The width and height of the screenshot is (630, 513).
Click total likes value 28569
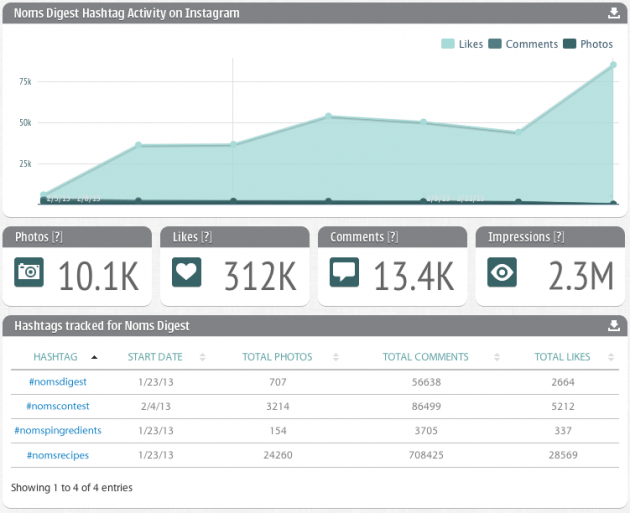click(x=563, y=455)
